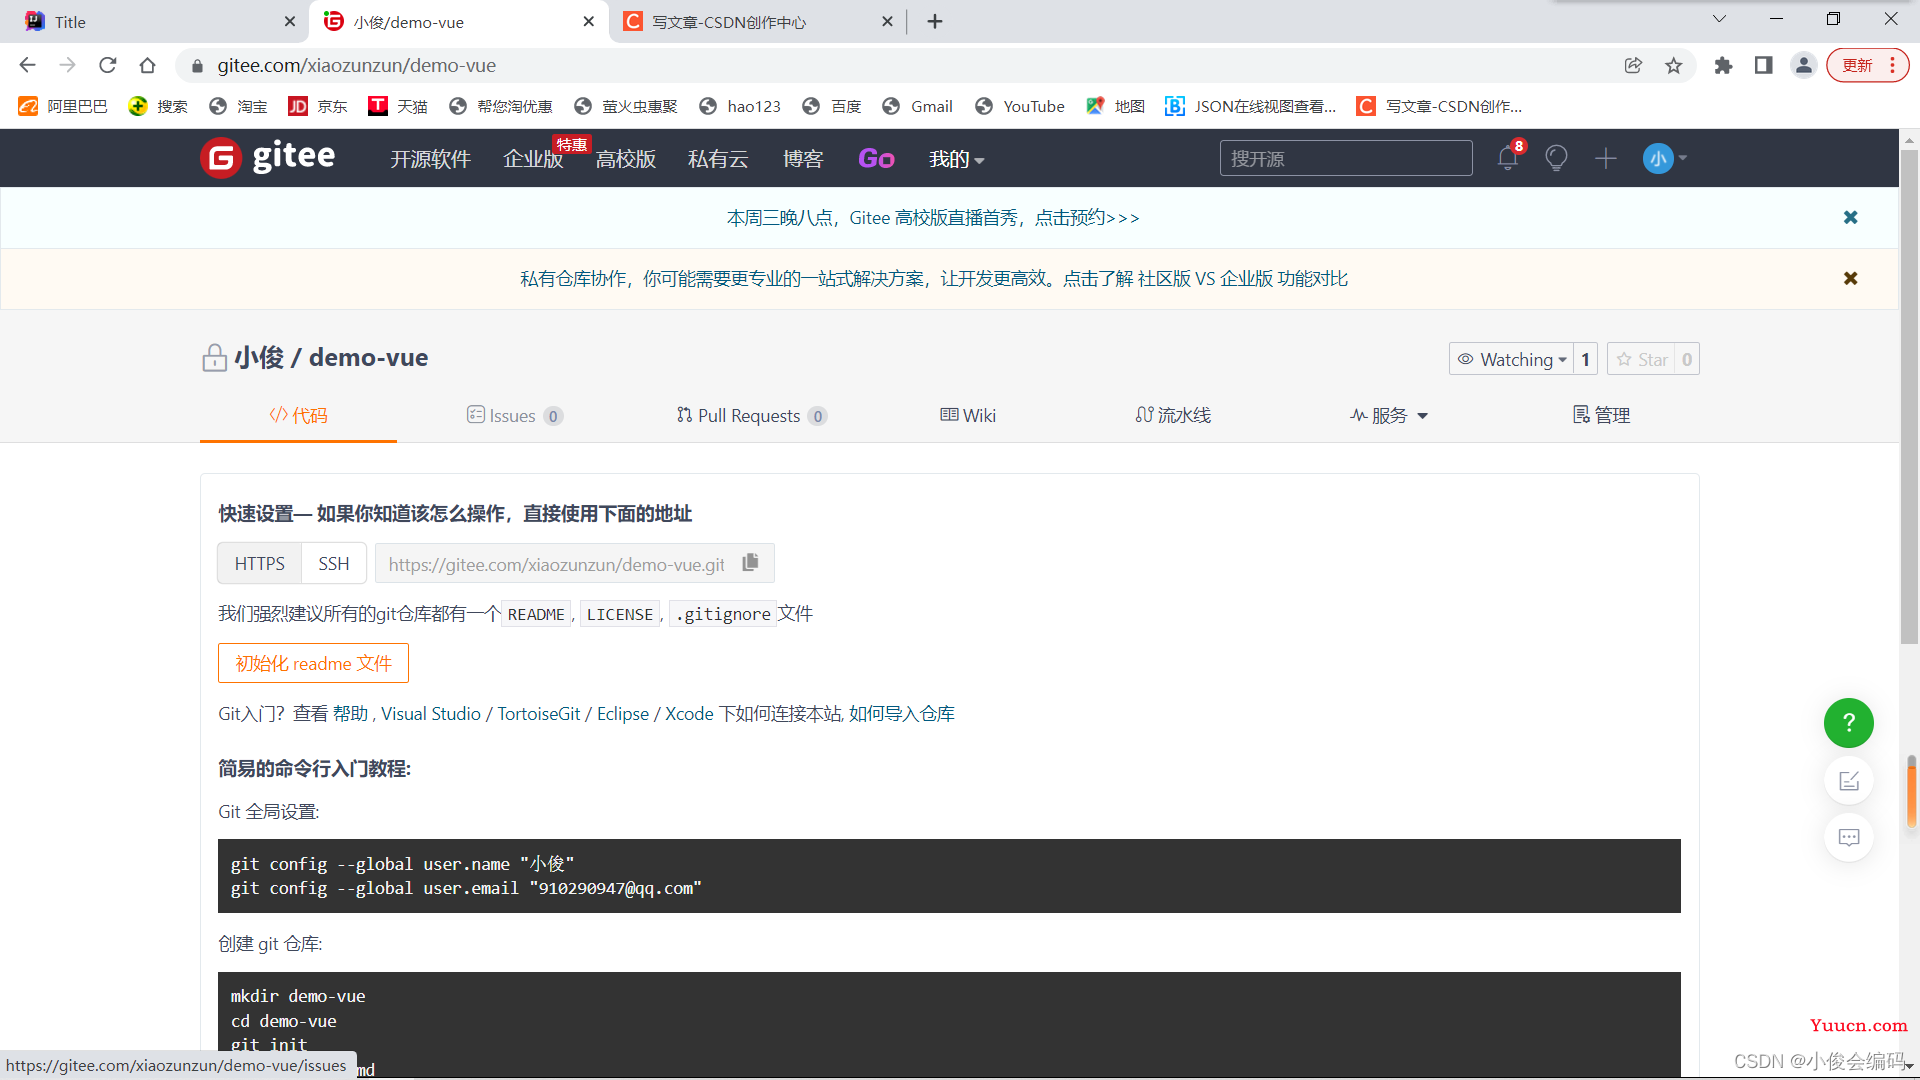Viewport: 1920px width, 1080px height.
Task: Click the 如何导入仓库 link
Action: 902,713
